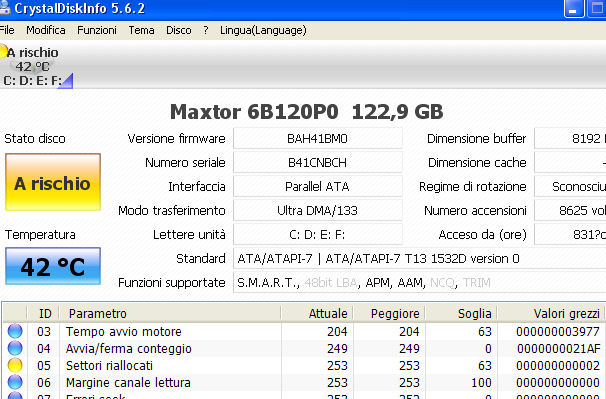Click the blue status icon for Avvia/ferma conteggio
The width and height of the screenshot is (606, 399).
(15, 348)
